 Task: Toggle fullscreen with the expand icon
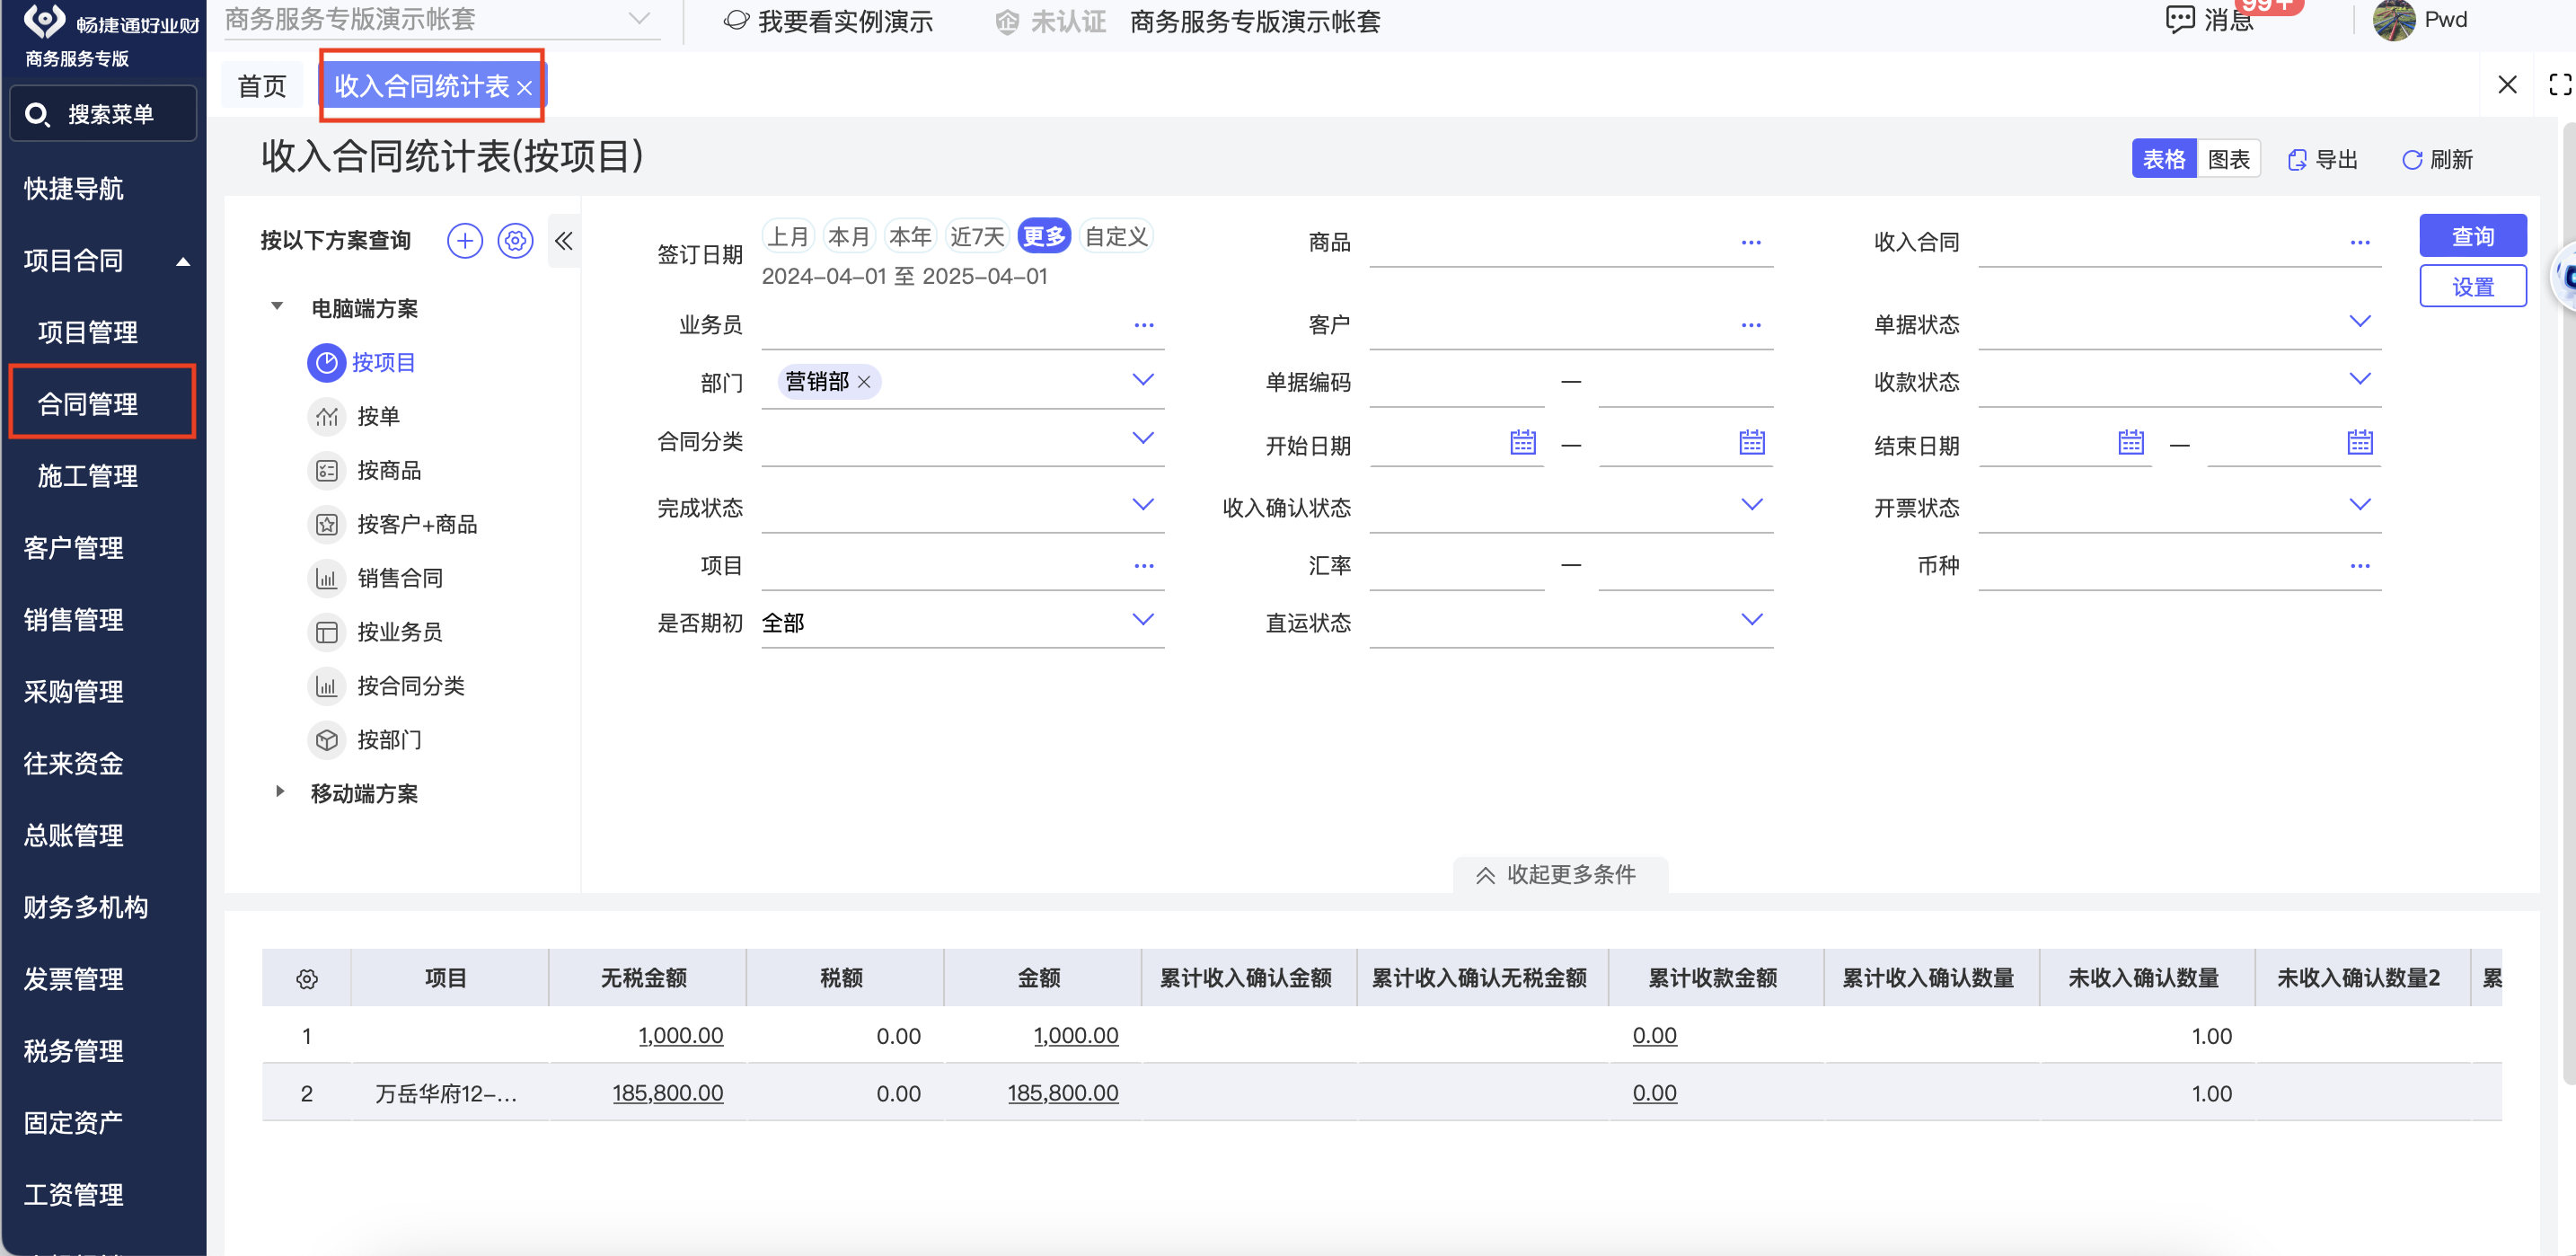(x=2560, y=85)
